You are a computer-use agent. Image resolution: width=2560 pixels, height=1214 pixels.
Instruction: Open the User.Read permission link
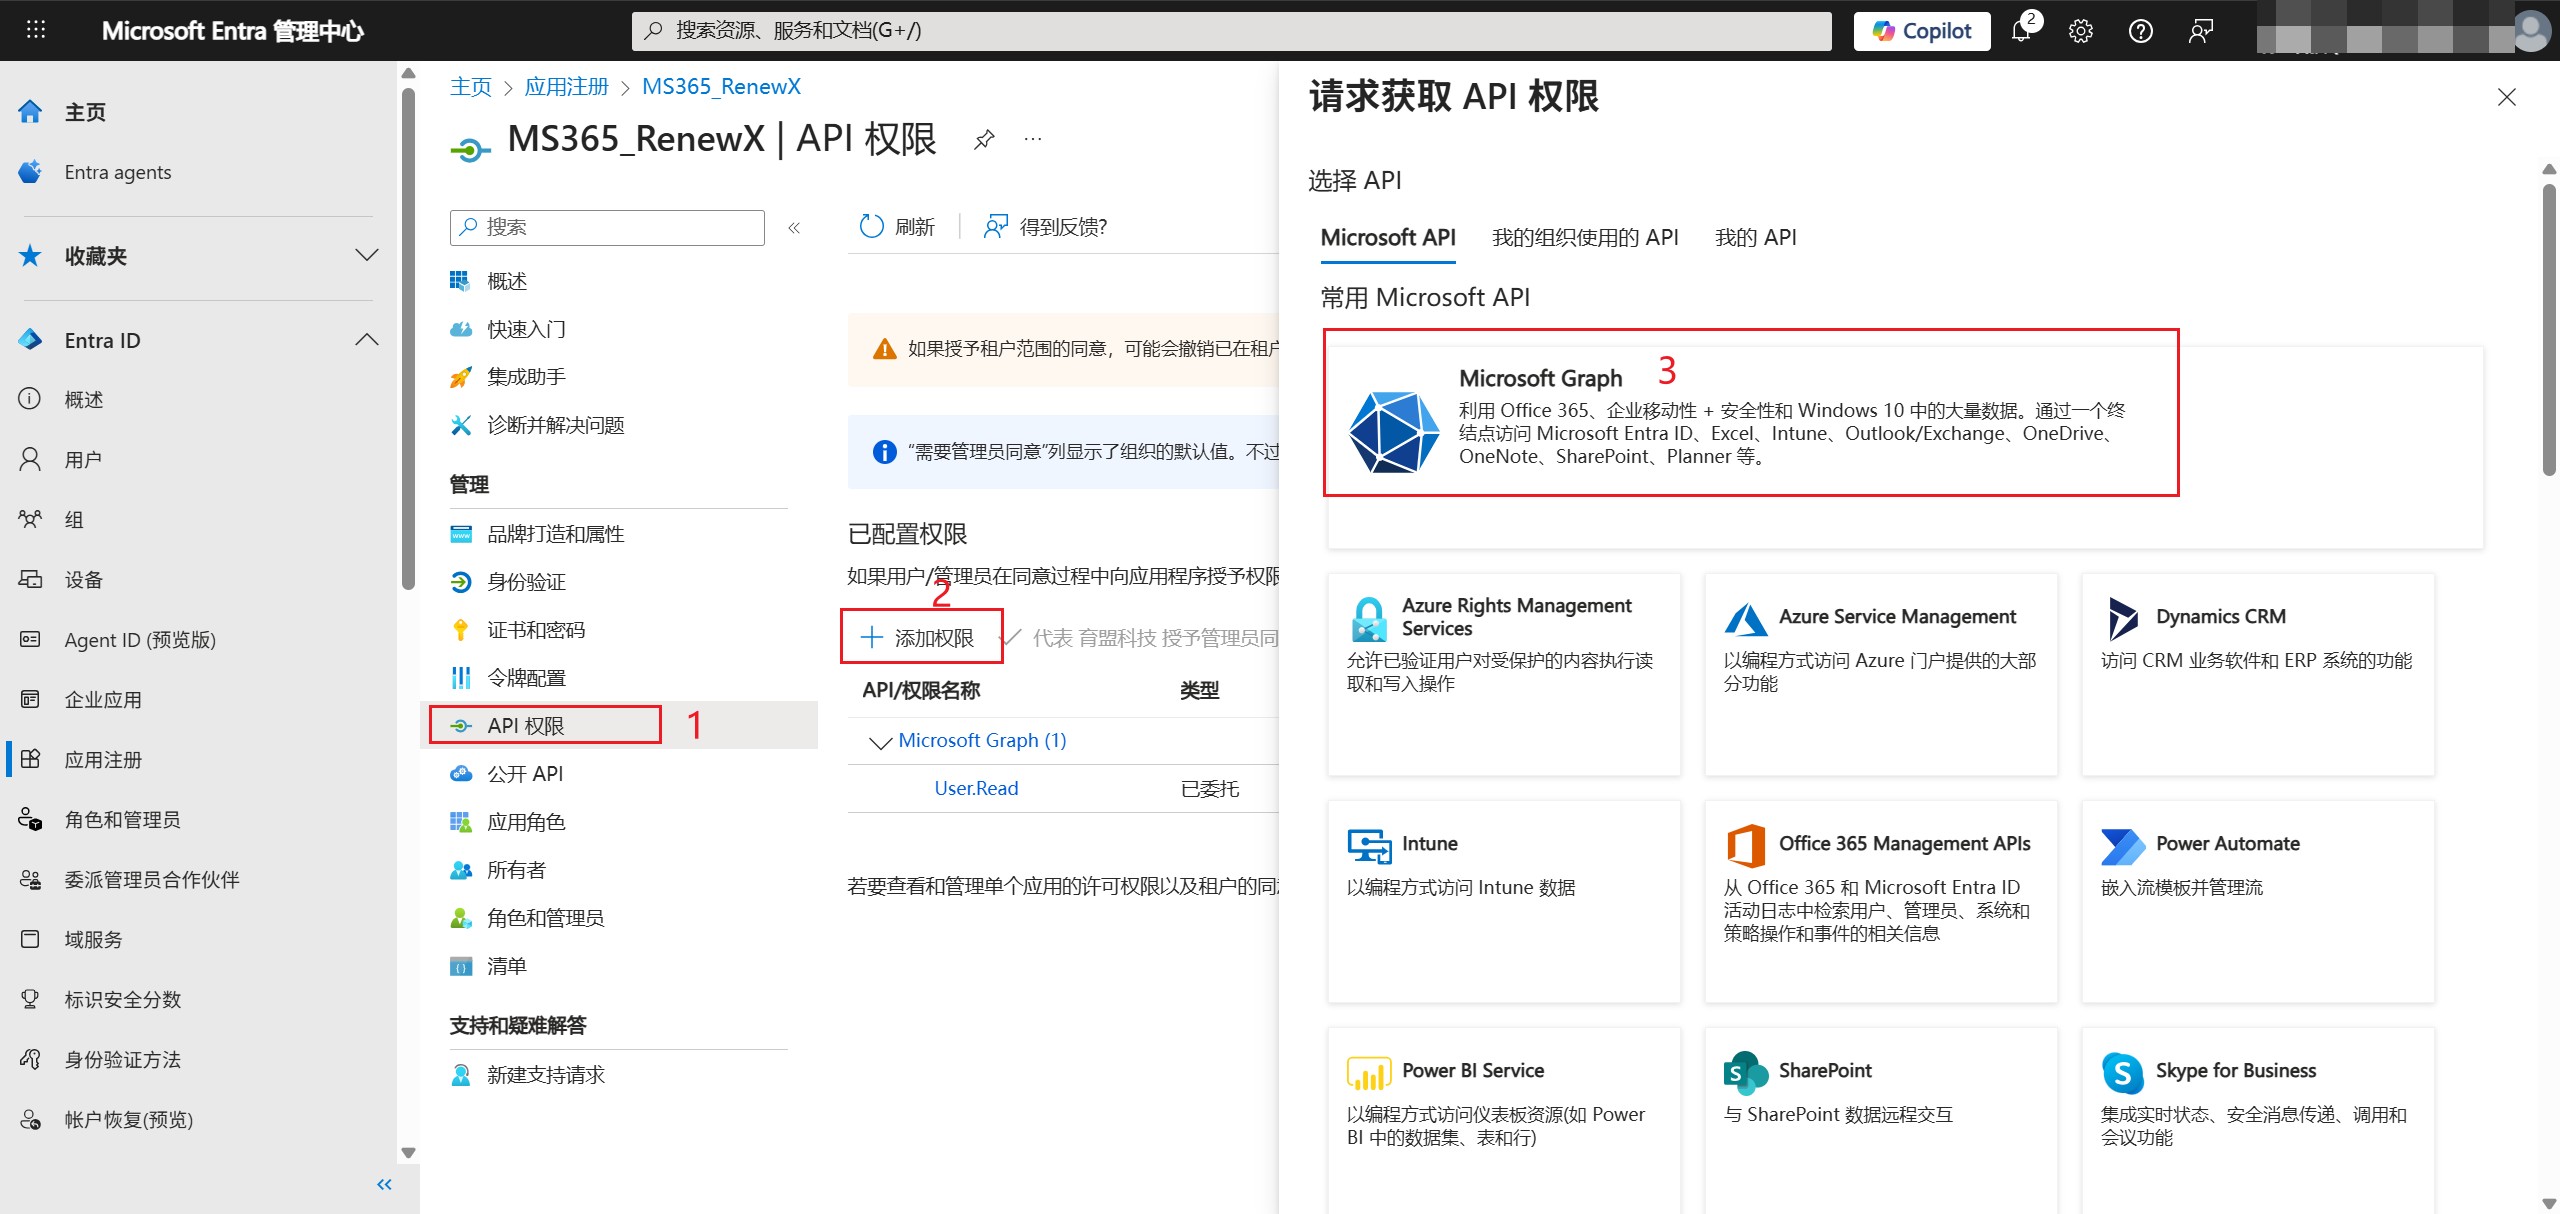(976, 788)
